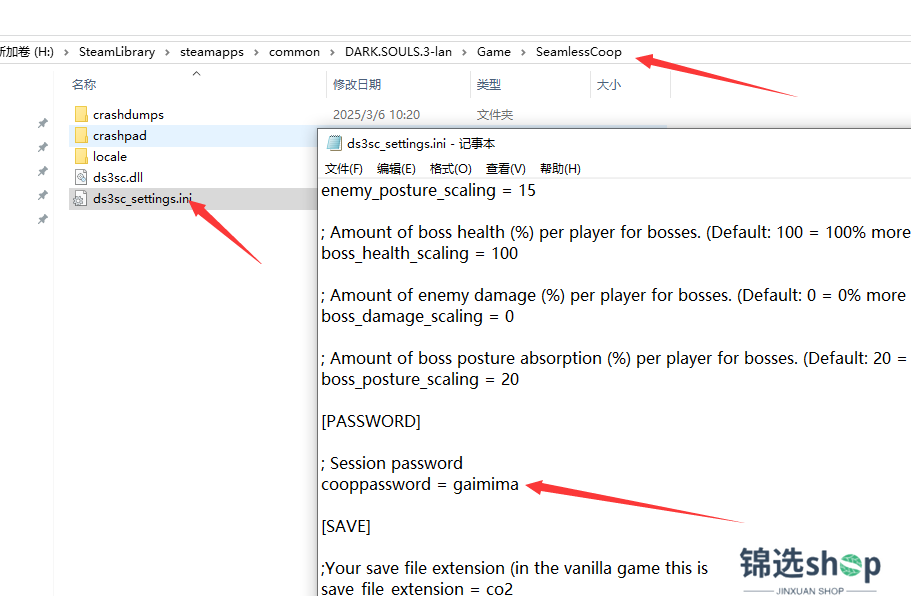911x596 pixels.
Task: Expand the chevron after steamapps
Action: click(256, 52)
